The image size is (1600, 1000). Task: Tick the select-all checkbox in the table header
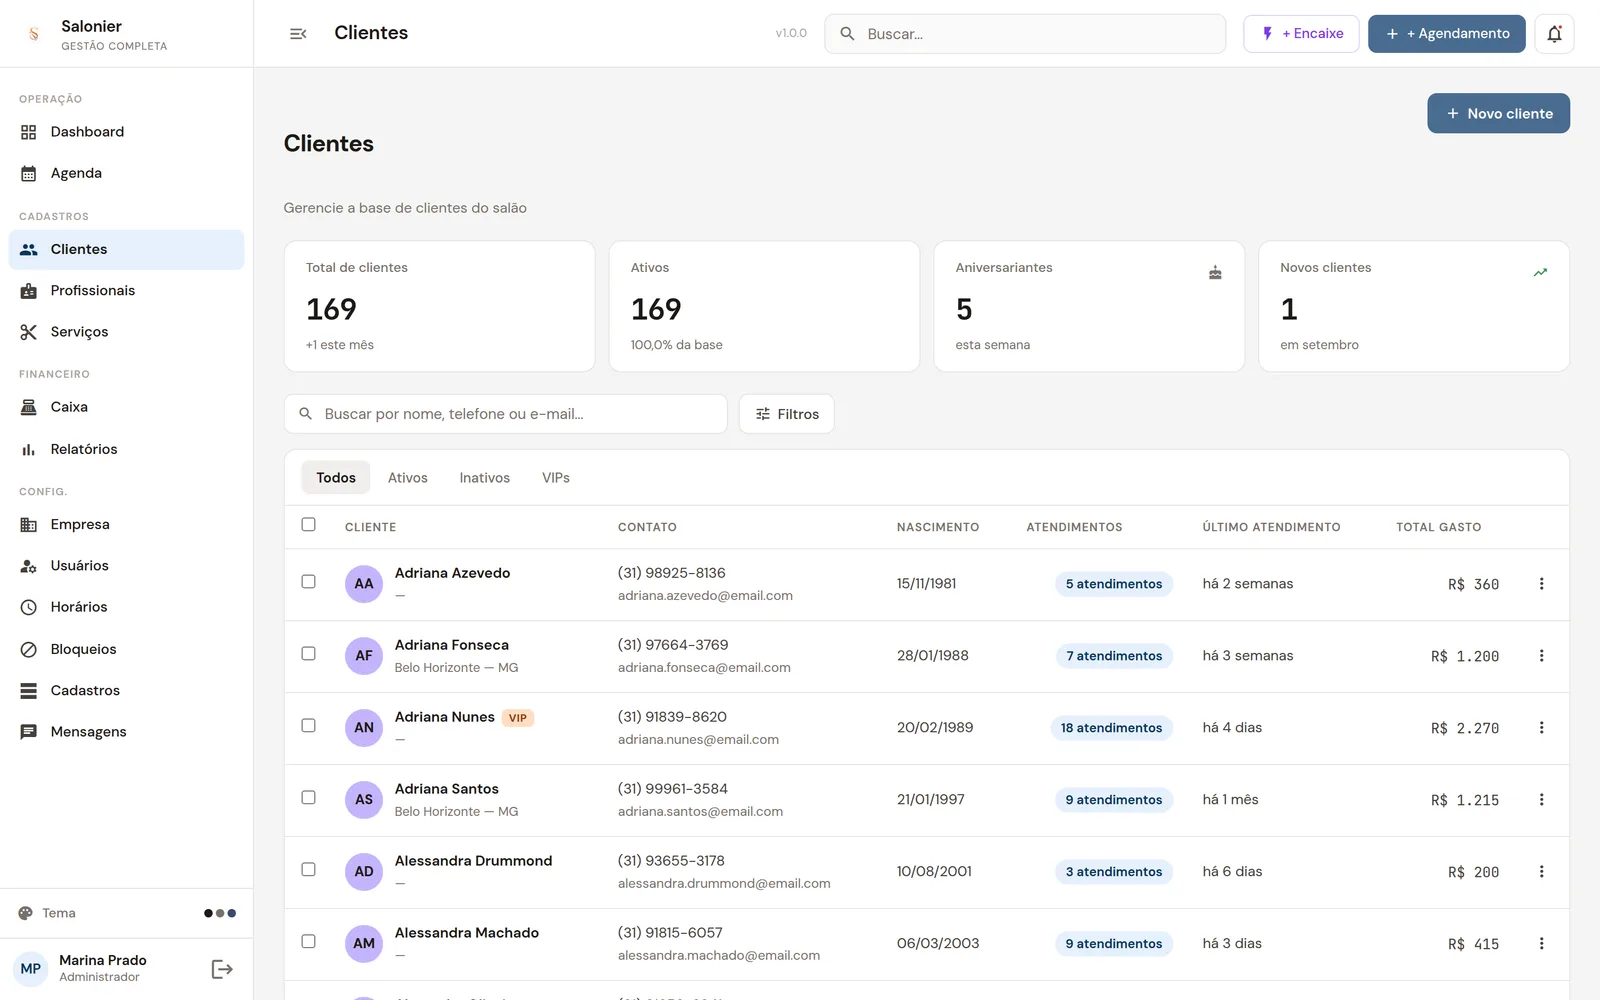click(308, 525)
